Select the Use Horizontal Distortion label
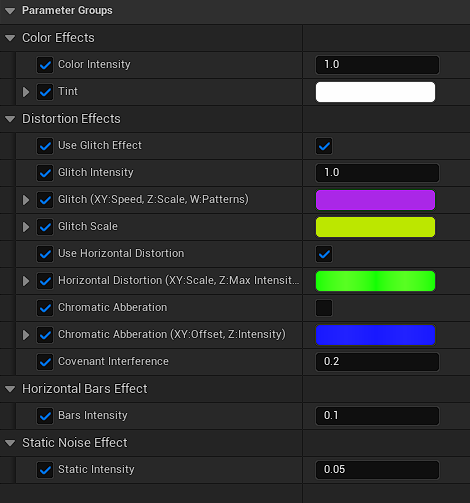The image size is (470, 503). (121, 253)
